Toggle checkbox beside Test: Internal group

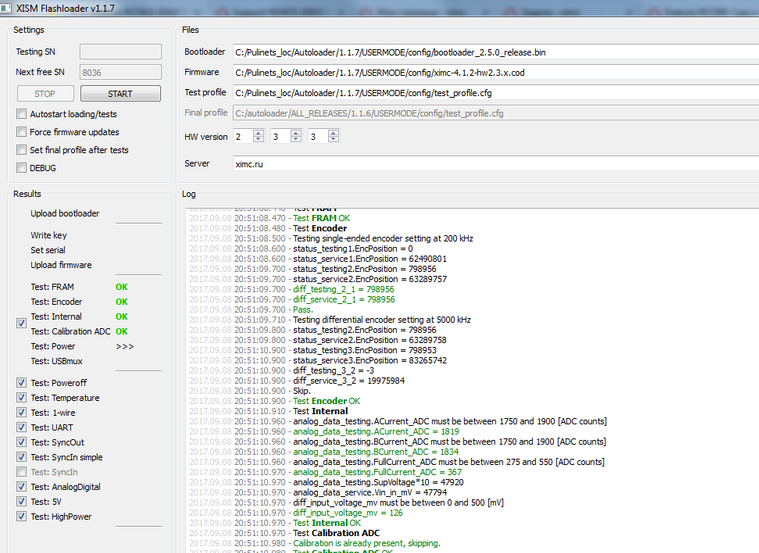click(21, 323)
